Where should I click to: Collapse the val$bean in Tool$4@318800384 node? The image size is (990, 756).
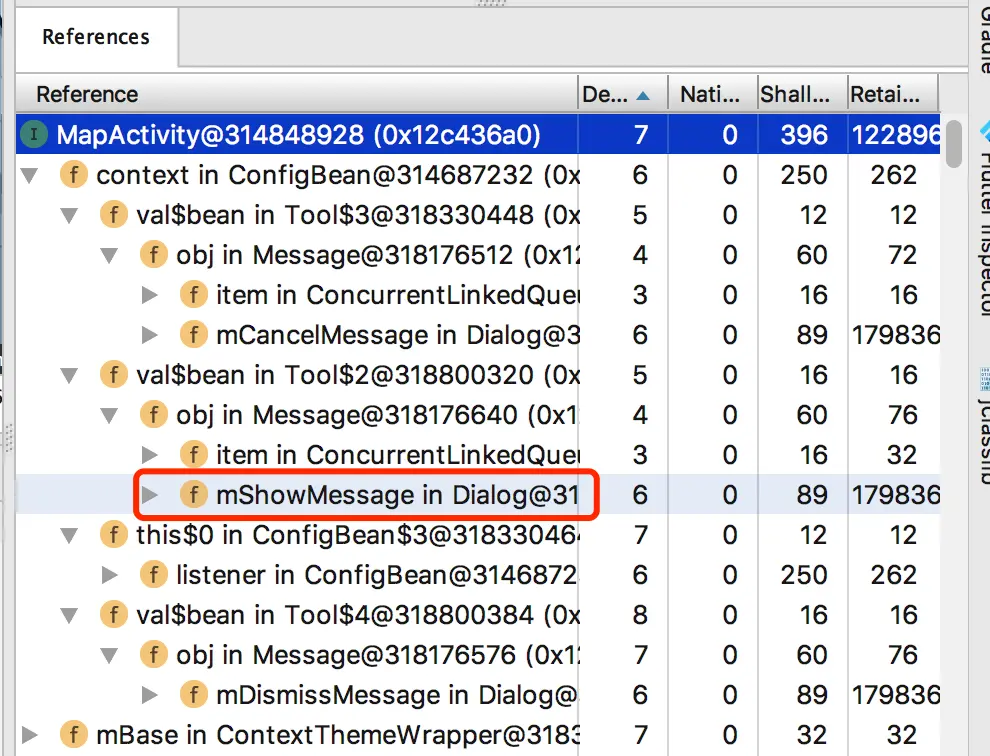(69, 615)
